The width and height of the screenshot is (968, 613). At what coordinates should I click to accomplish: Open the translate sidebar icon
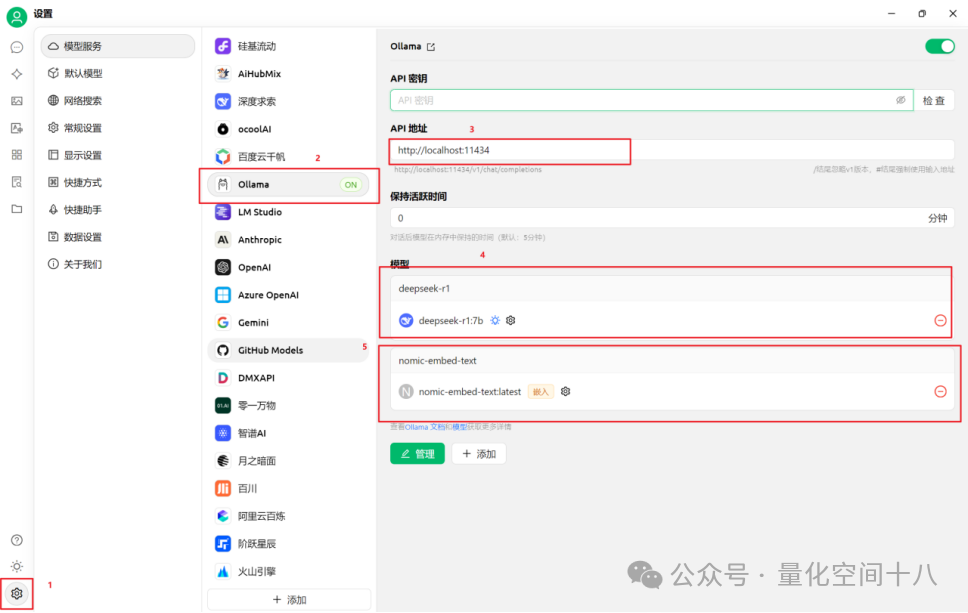[17, 128]
